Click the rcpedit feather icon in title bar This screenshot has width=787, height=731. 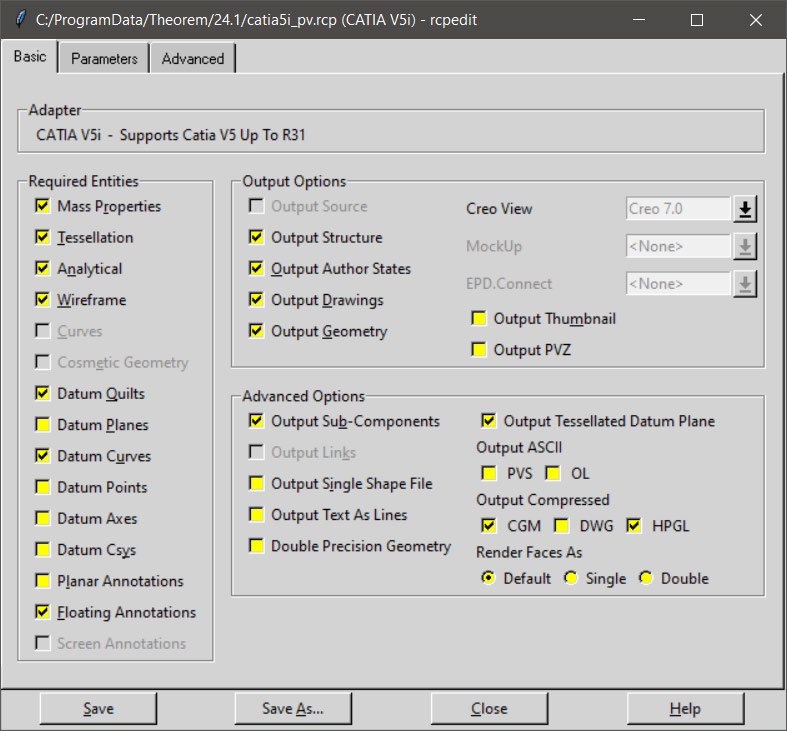click(x=20, y=20)
